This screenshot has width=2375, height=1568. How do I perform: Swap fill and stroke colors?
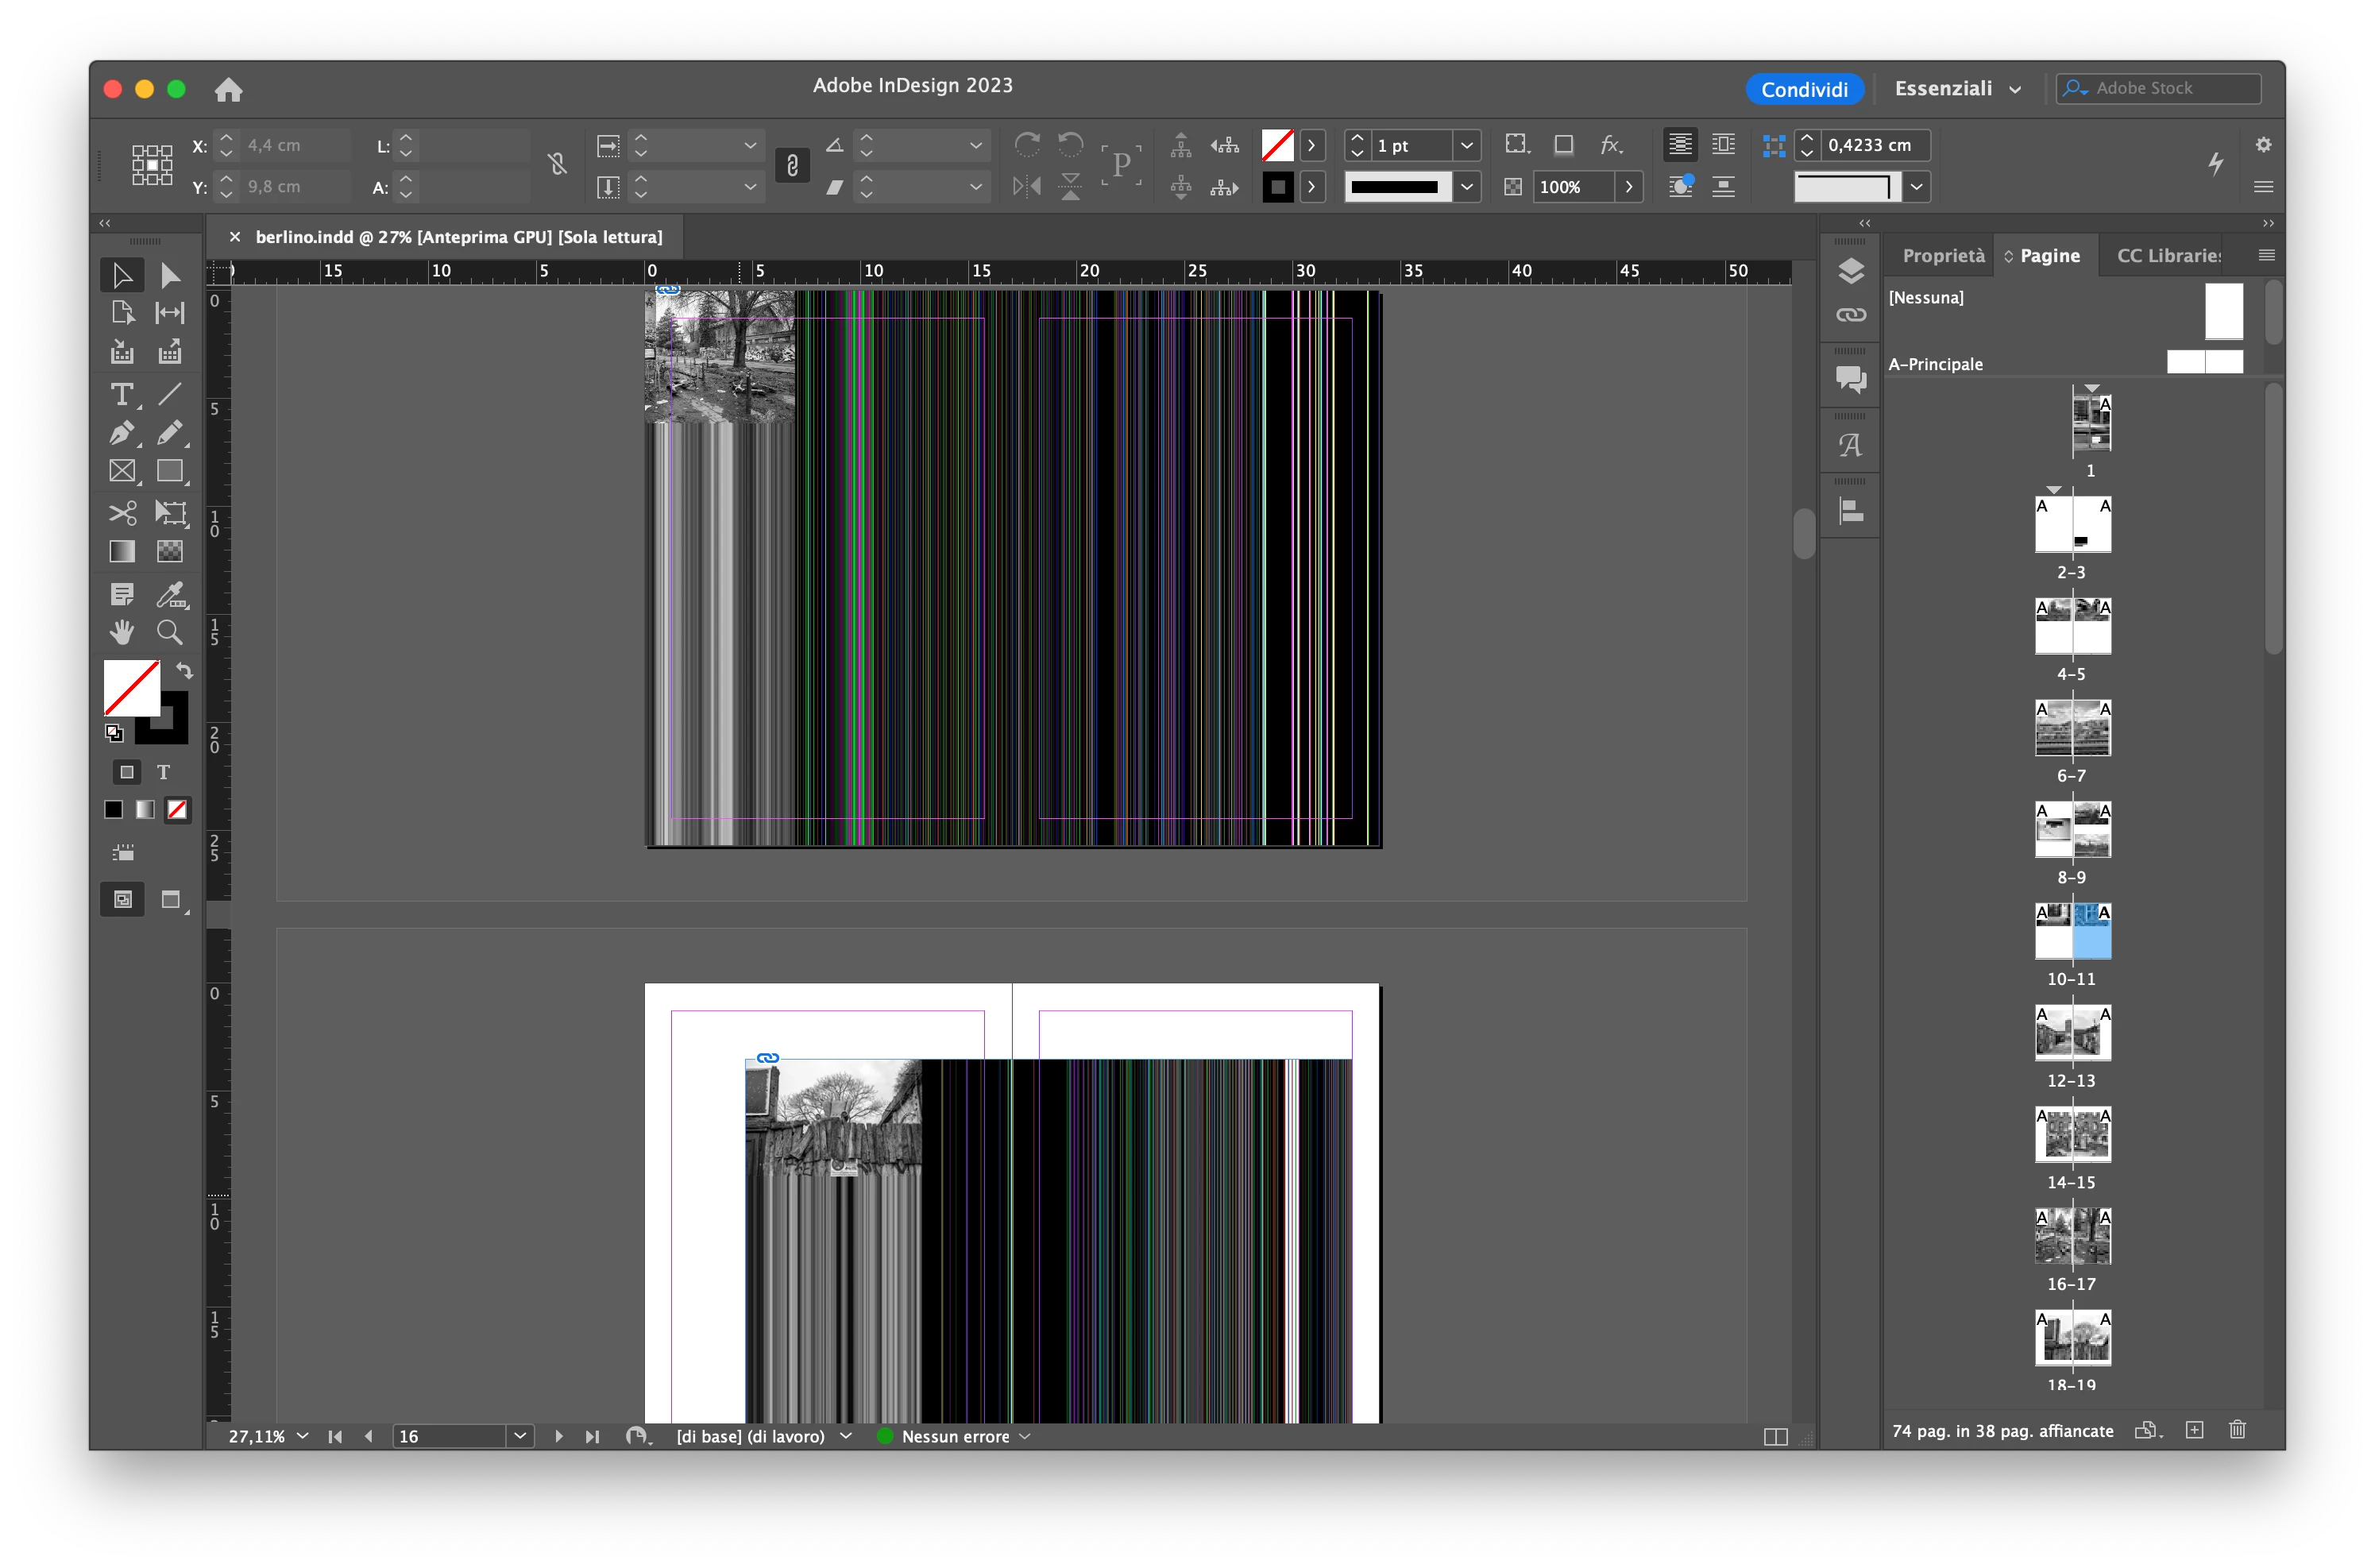(184, 670)
